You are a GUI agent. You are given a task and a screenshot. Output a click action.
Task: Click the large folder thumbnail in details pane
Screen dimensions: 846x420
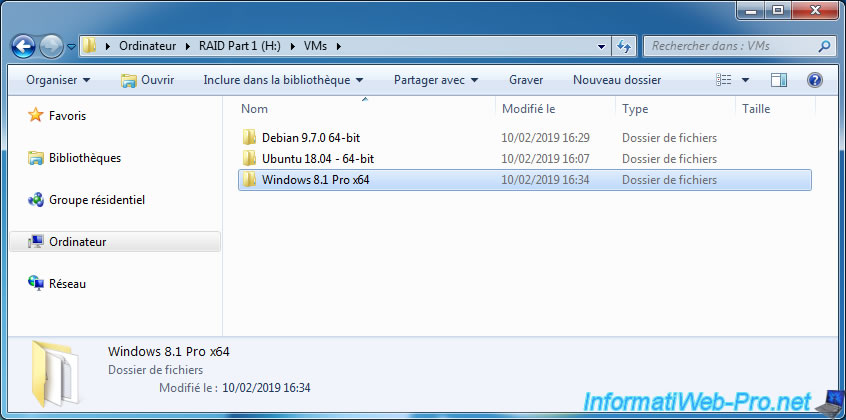(54, 374)
